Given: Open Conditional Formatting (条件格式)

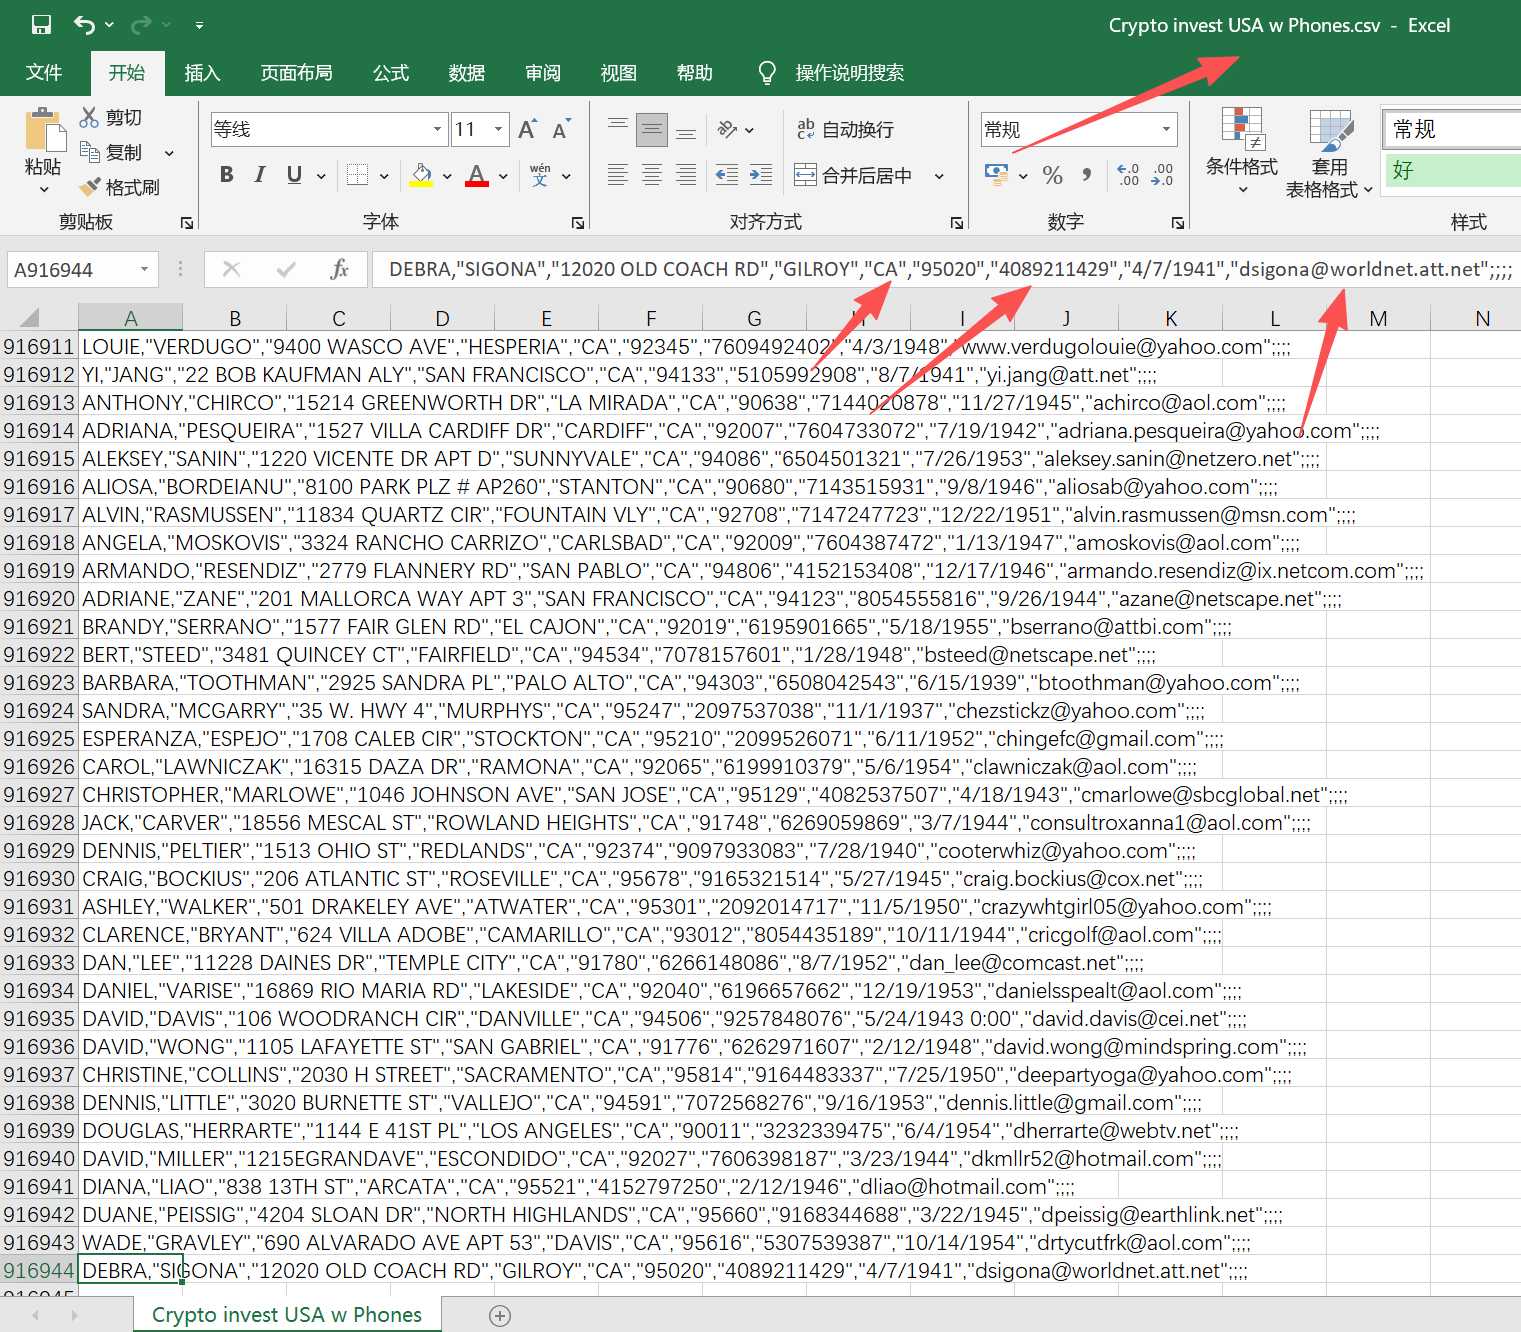Looking at the screenshot, I should click(x=1242, y=150).
